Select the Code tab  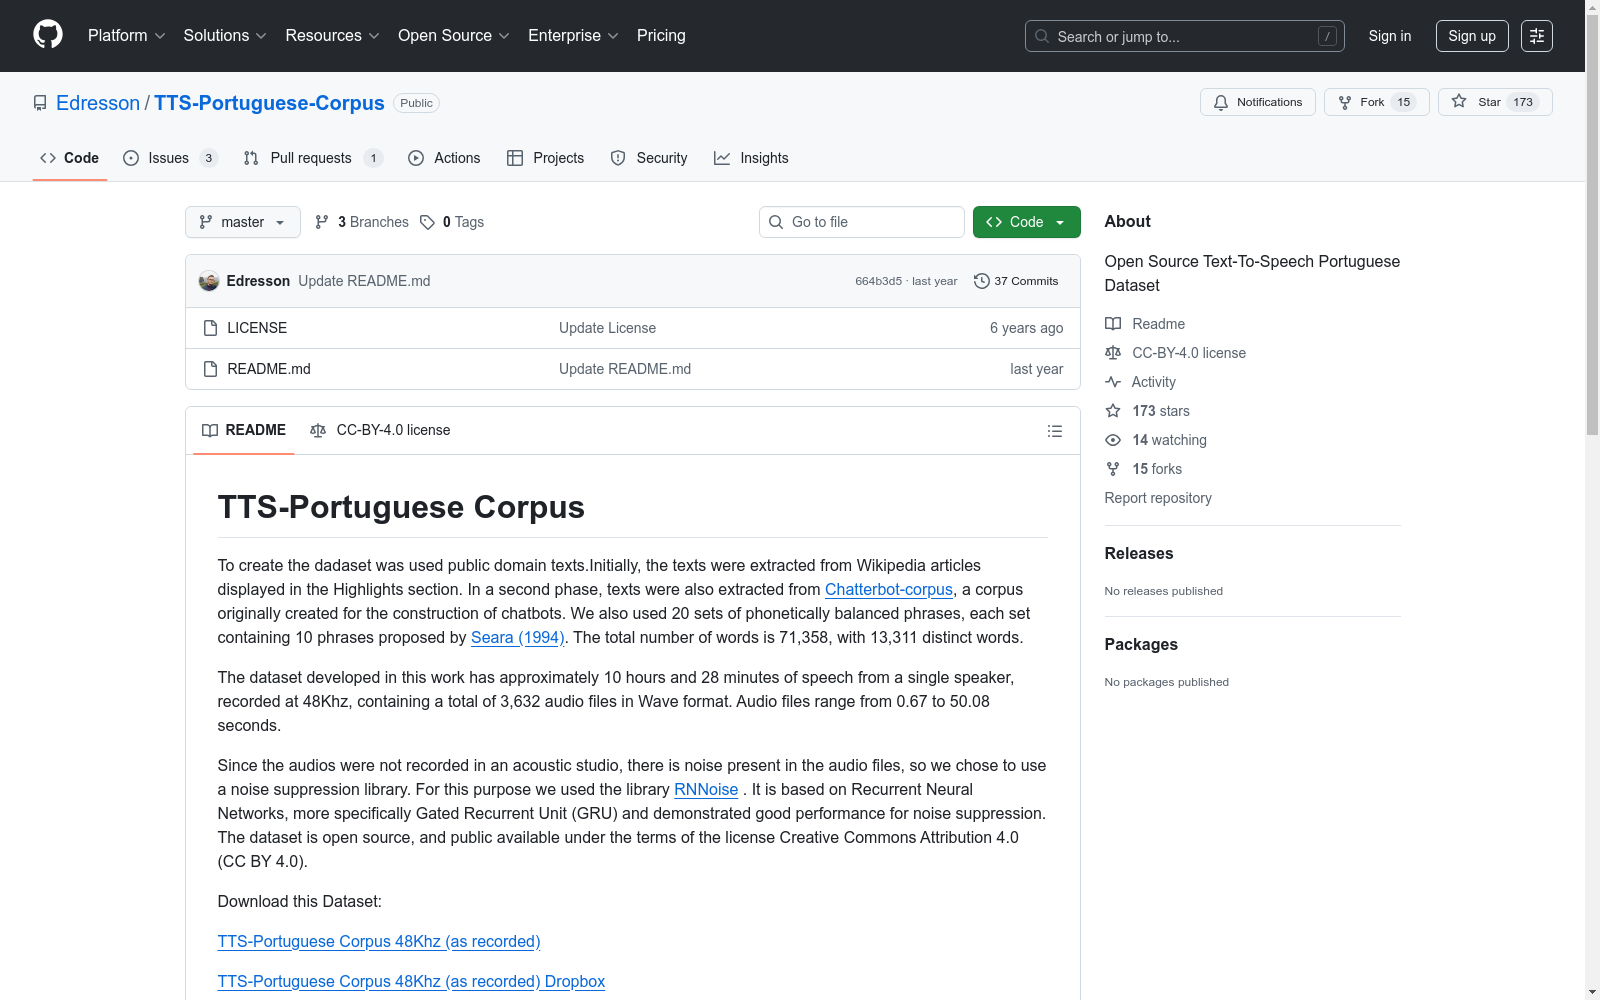(69, 158)
